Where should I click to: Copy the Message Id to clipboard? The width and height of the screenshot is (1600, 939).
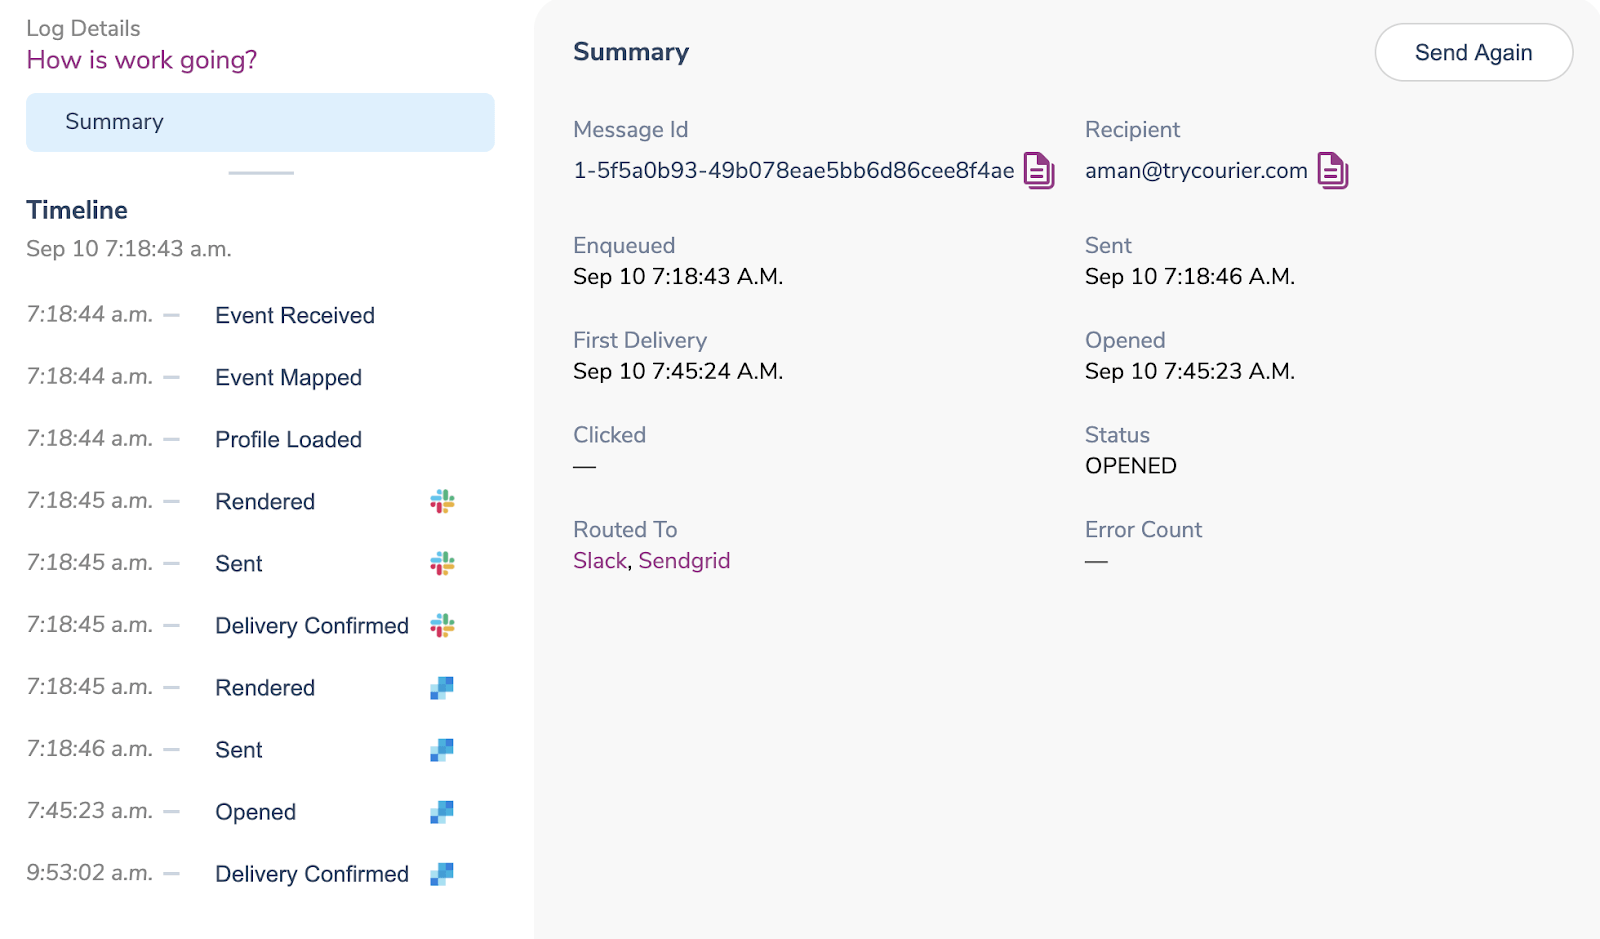(x=1039, y=171)
